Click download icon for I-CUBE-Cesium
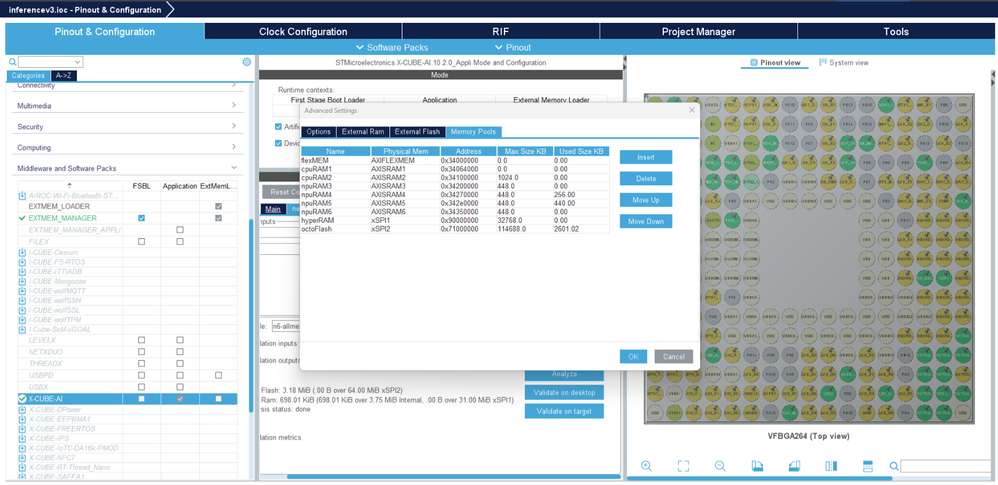 pos(23,253)
